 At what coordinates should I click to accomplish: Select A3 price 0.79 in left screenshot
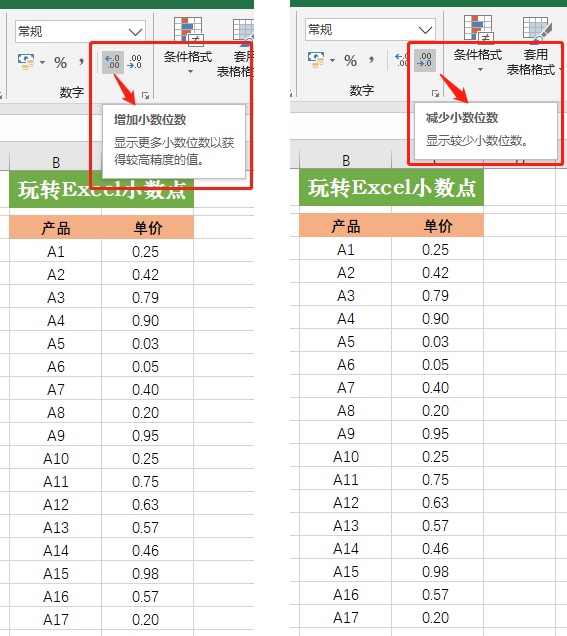click(146, 298)
